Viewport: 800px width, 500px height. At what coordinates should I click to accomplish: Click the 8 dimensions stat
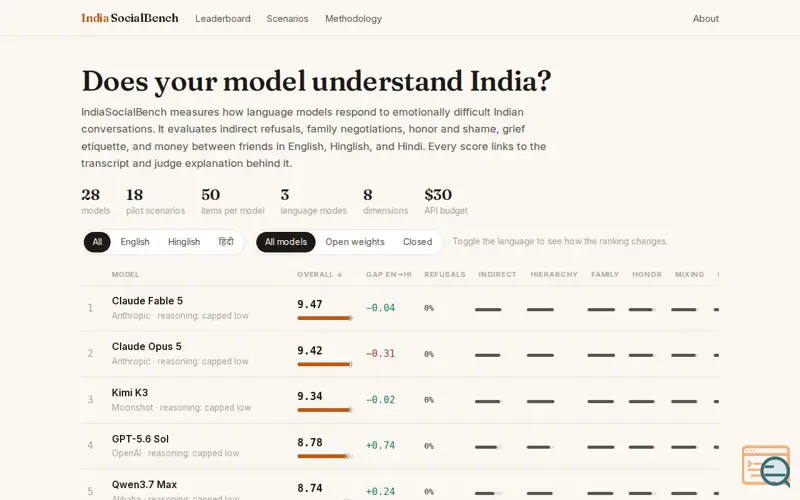pos(386,202)
